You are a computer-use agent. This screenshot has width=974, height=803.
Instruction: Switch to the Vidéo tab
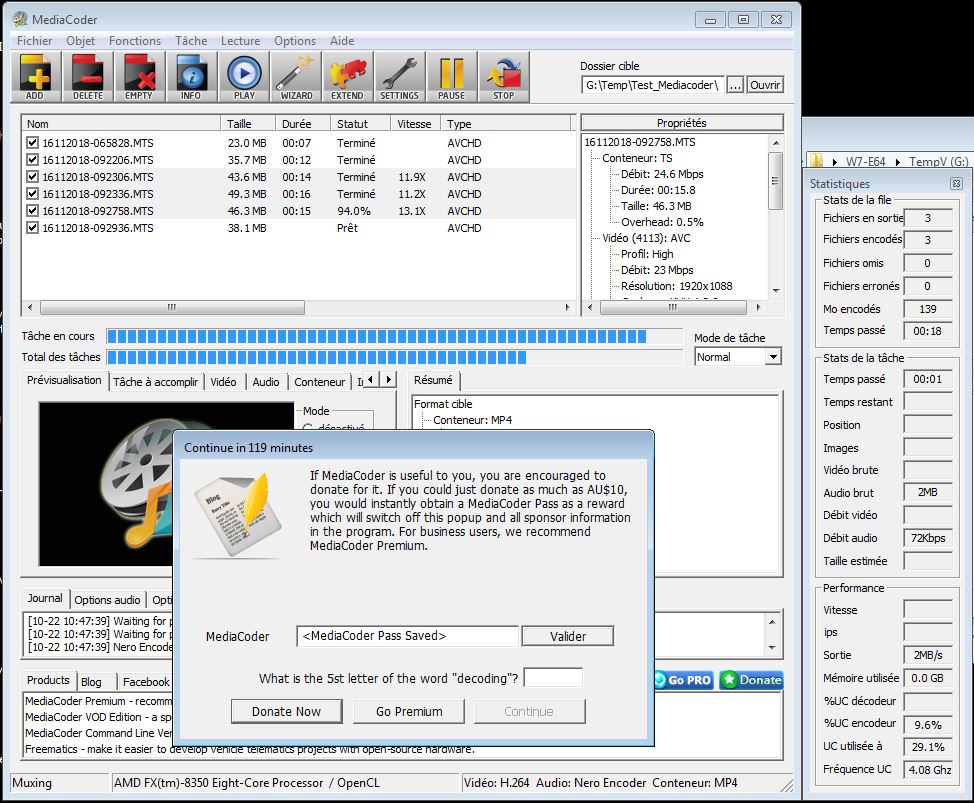pyautogui.click(x=223, y=382)
